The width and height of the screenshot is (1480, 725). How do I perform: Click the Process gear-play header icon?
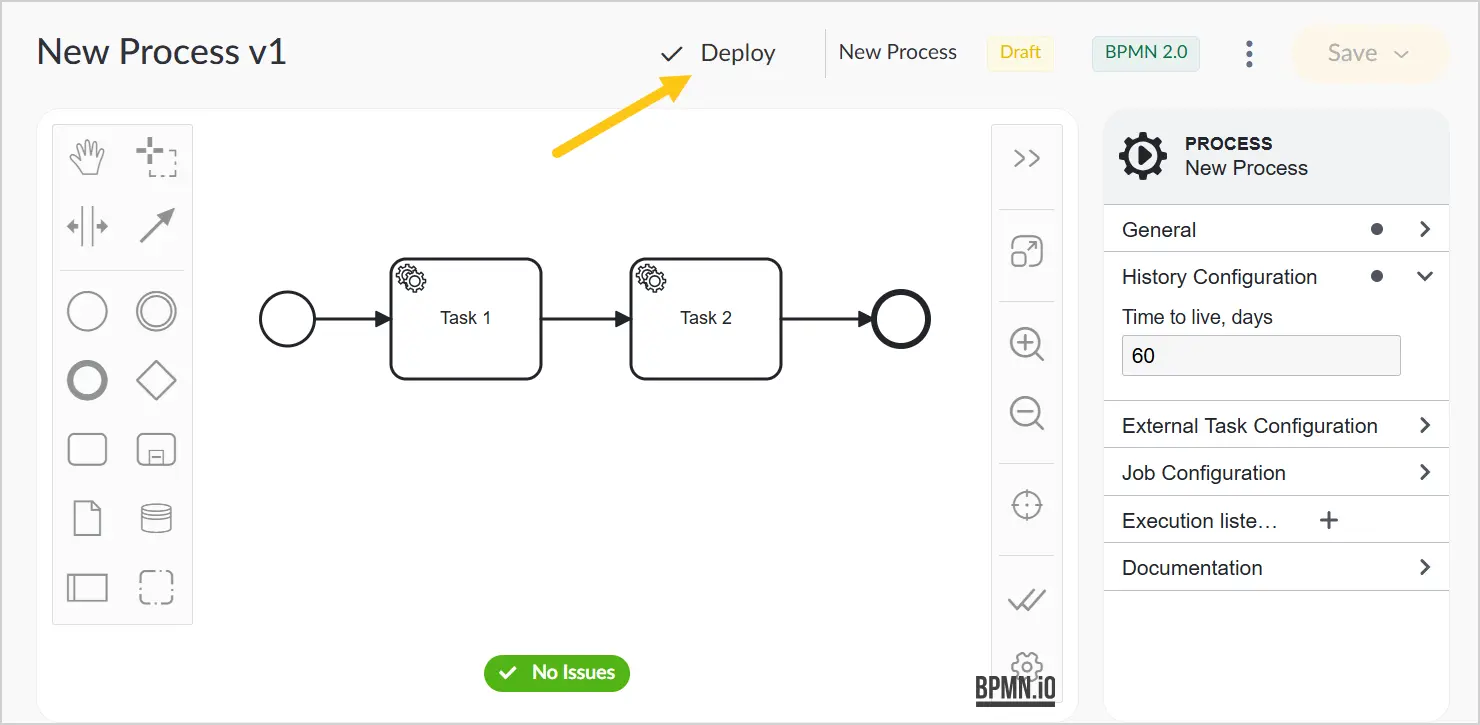point(1143,156)
